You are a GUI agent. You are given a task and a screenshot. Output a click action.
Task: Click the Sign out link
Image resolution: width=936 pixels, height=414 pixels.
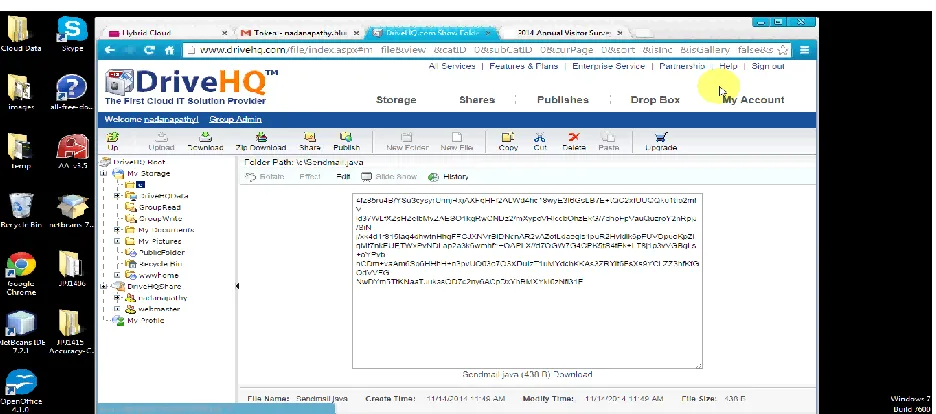click(768, 66)
